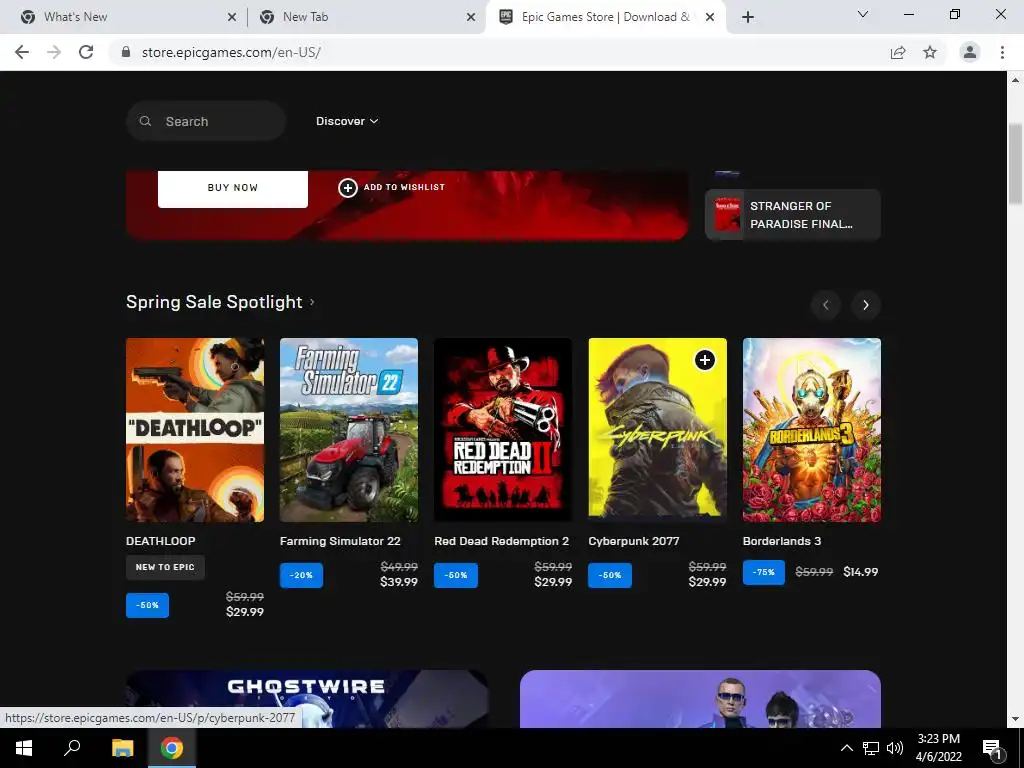Click the -75% discount badge

tap(763, 572)
